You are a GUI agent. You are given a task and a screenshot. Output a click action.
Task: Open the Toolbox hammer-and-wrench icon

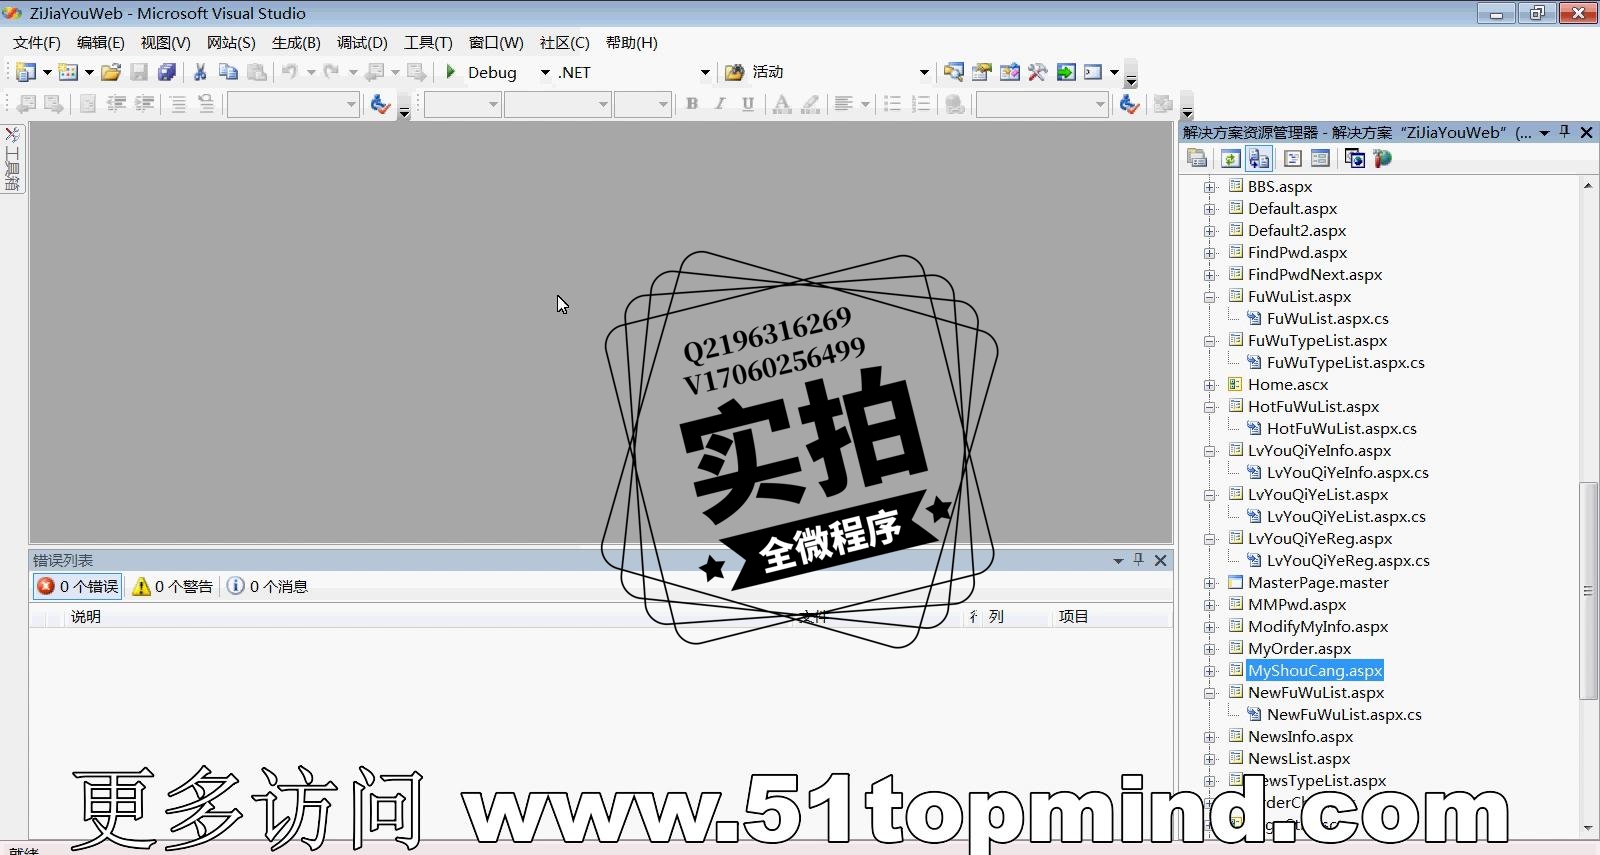tap(1038, 72)
